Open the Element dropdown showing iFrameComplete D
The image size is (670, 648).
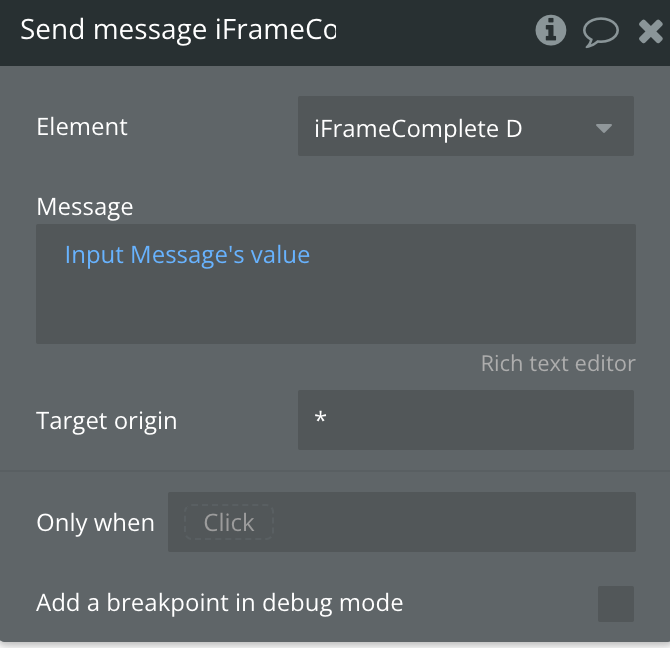[466, 126]
